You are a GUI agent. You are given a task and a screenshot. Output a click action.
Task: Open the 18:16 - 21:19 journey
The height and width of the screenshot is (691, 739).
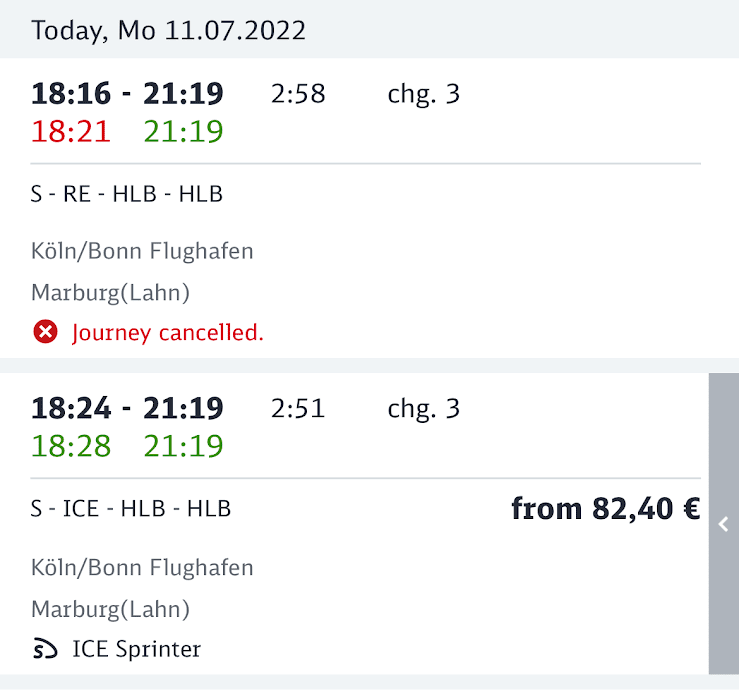(x=127, y=94)
